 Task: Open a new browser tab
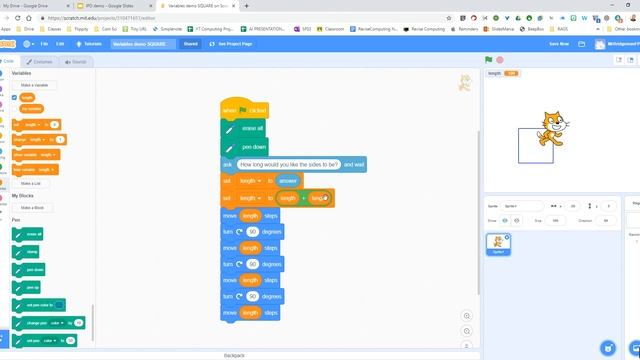(x=247, y=6)
